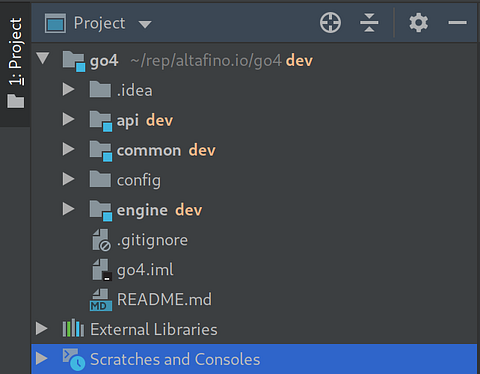Expand External Libraries node
Image resolution: width=480 pixels, height=374 pixels.
click(42, 329)
